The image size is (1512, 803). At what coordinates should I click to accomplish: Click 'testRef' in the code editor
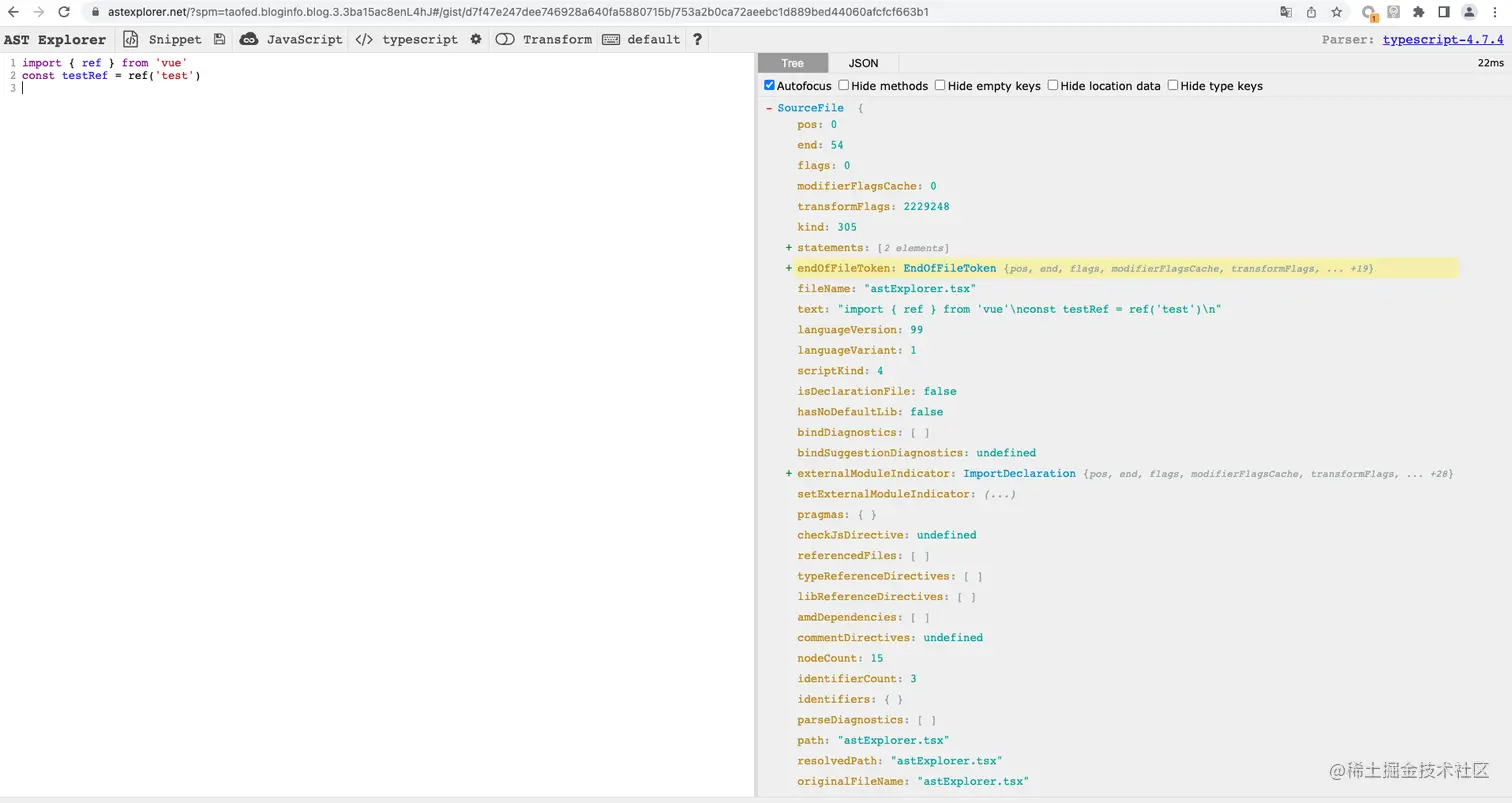coord(84,76)
